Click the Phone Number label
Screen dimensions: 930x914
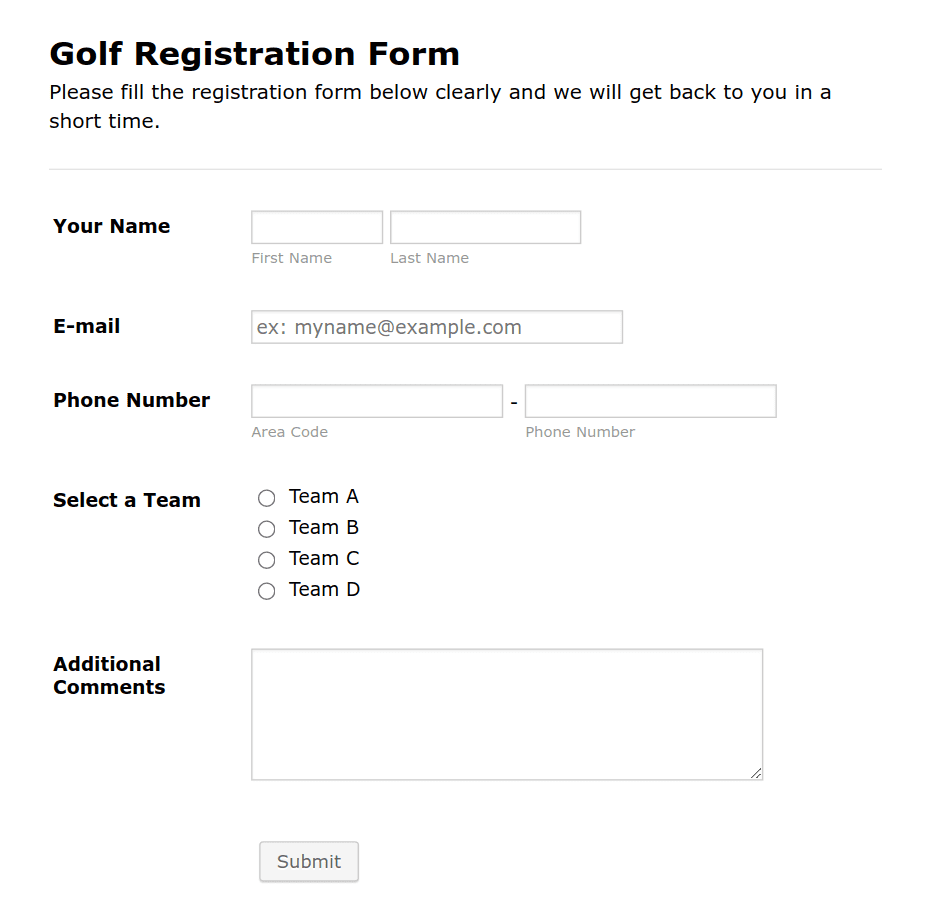tap(131, 400)
